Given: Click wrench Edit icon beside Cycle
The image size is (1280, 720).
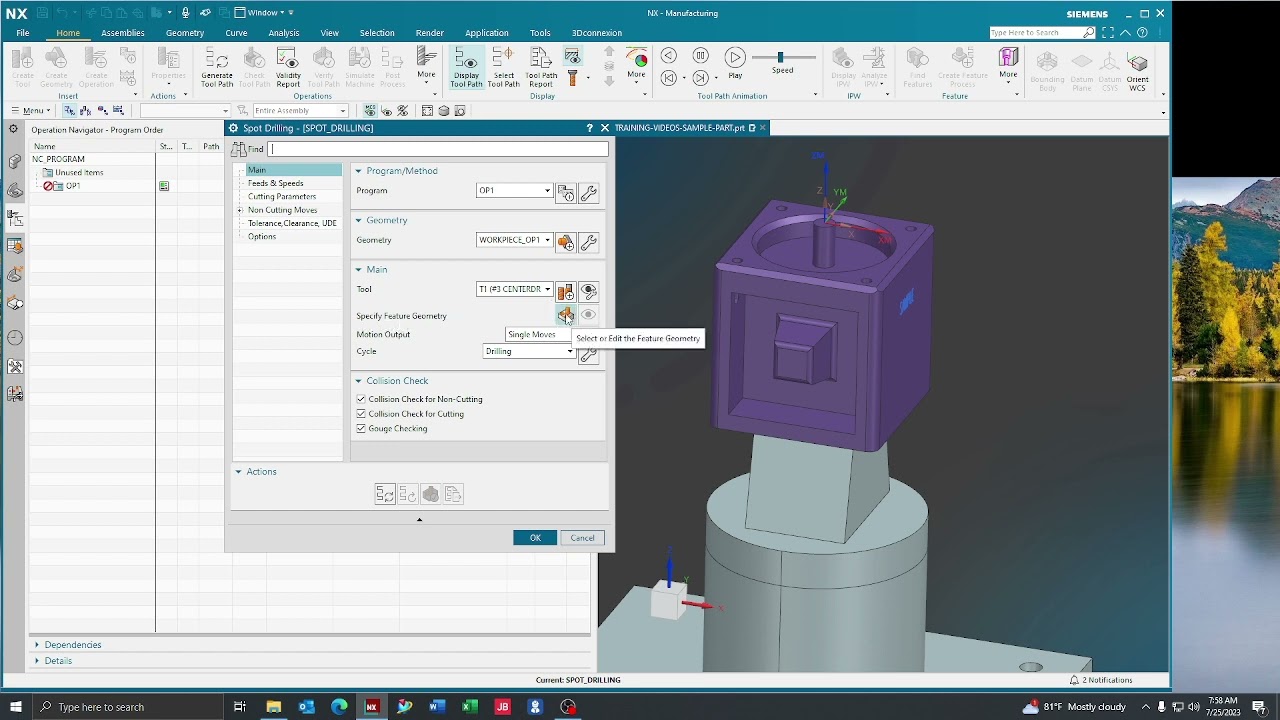Looking at the screenshot, I should 588,355.
